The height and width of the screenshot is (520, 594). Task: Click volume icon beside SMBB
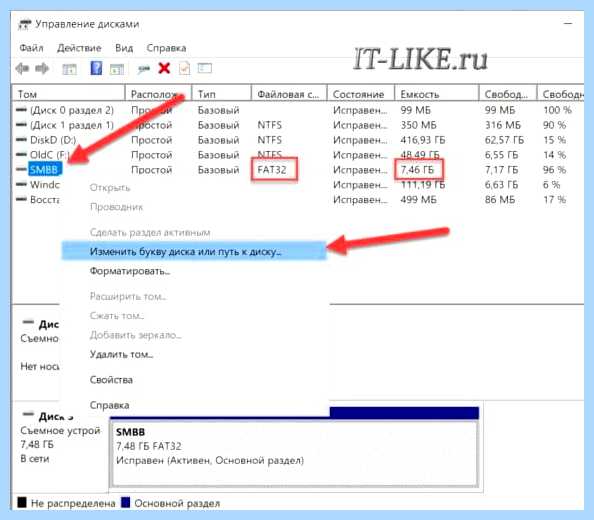click(22, 169)
